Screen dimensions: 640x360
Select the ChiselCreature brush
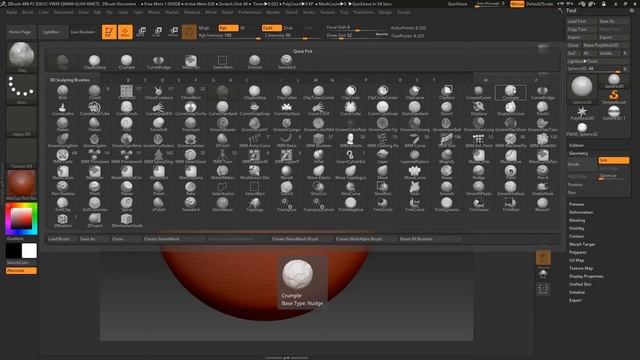tap(159, 92)
